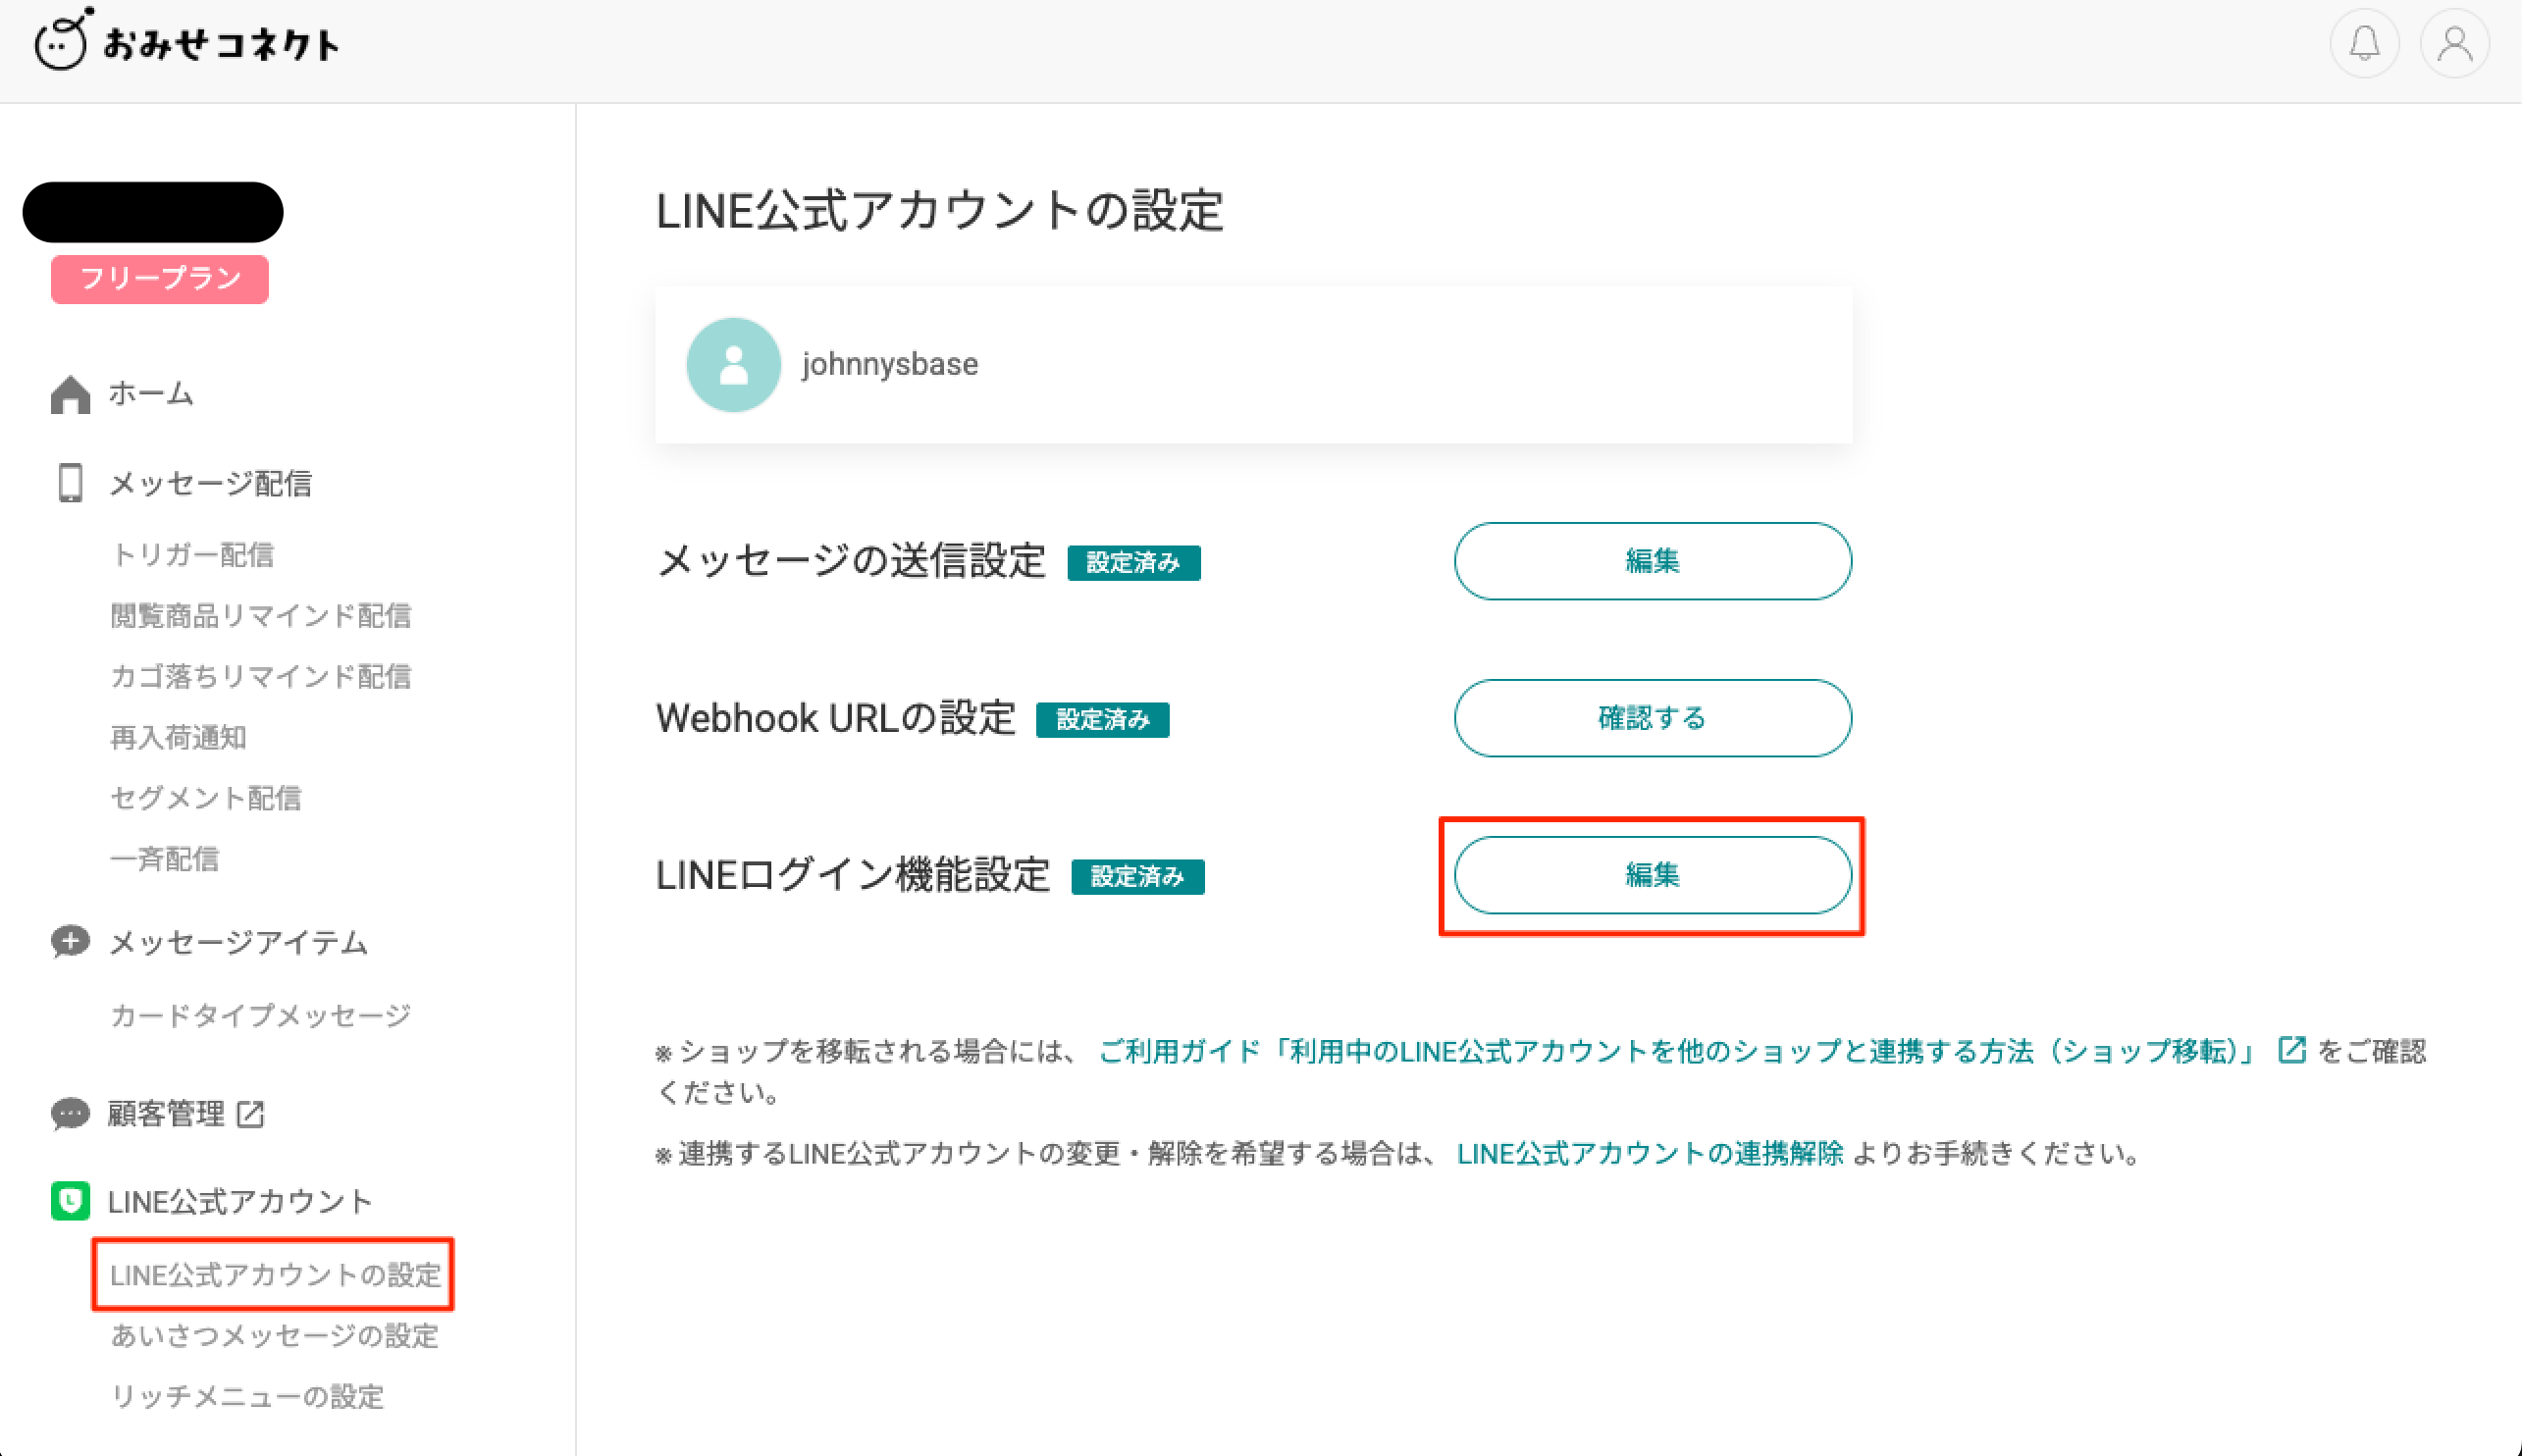Open リッチメニューの設定 in the sidebar
The image size is (2522, 1456).
pyautogui.click(x=246, y=1397)
